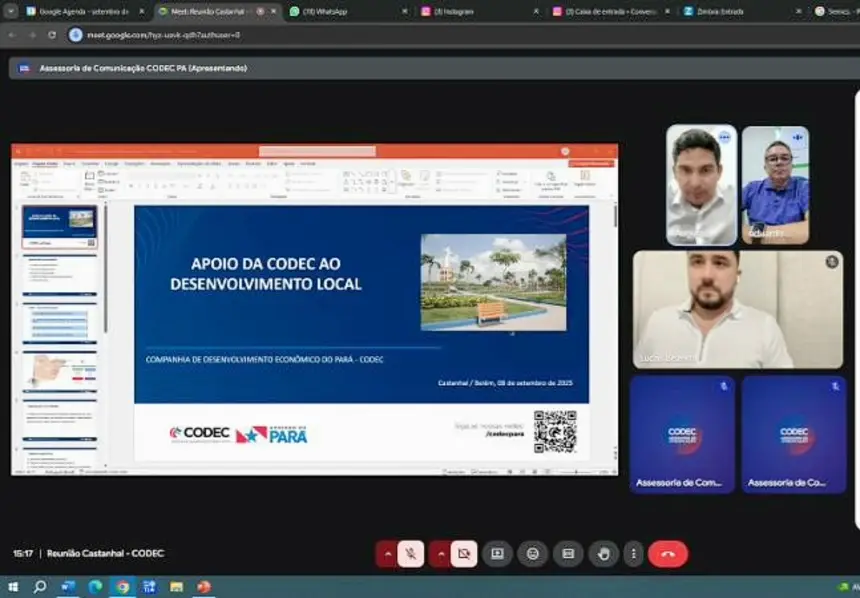The image size is (860, 598).
Task: Toggle closed captions in the call
Action: 568,554
